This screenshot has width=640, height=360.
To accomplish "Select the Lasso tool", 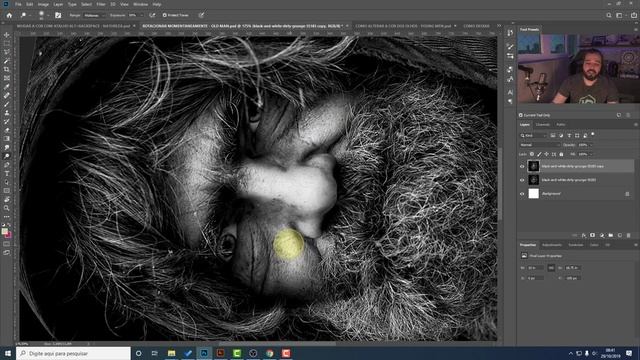I will pyautogui.click(x=7, y=52).
